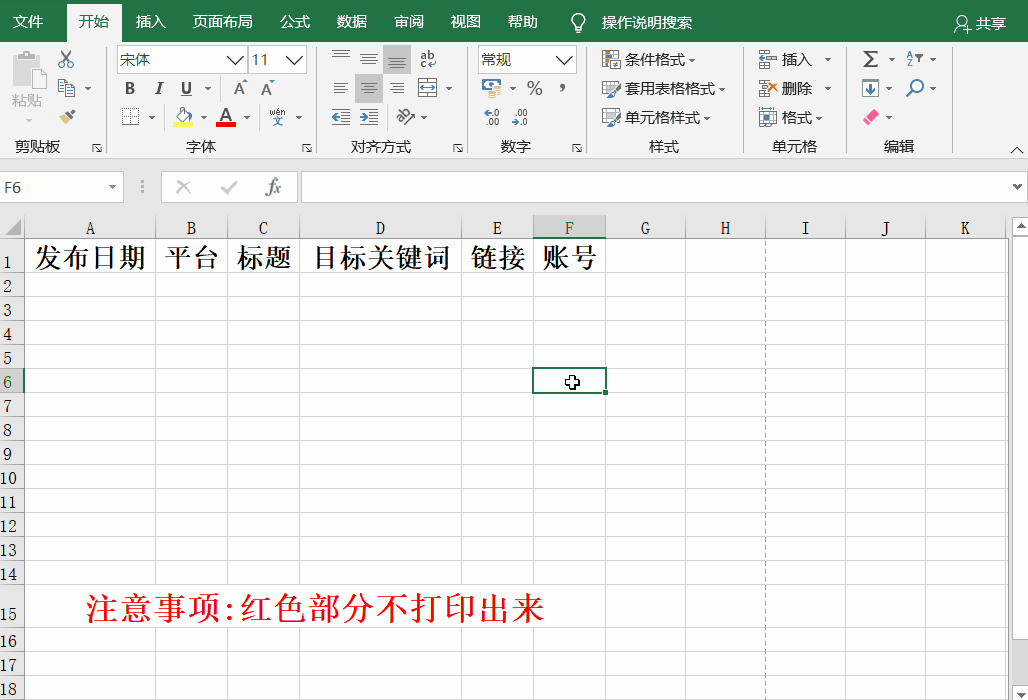Image resolution: width=1028 pixels, height=700 pixels.
Task: Increase indent icon
Action: [x=369, y=117]
